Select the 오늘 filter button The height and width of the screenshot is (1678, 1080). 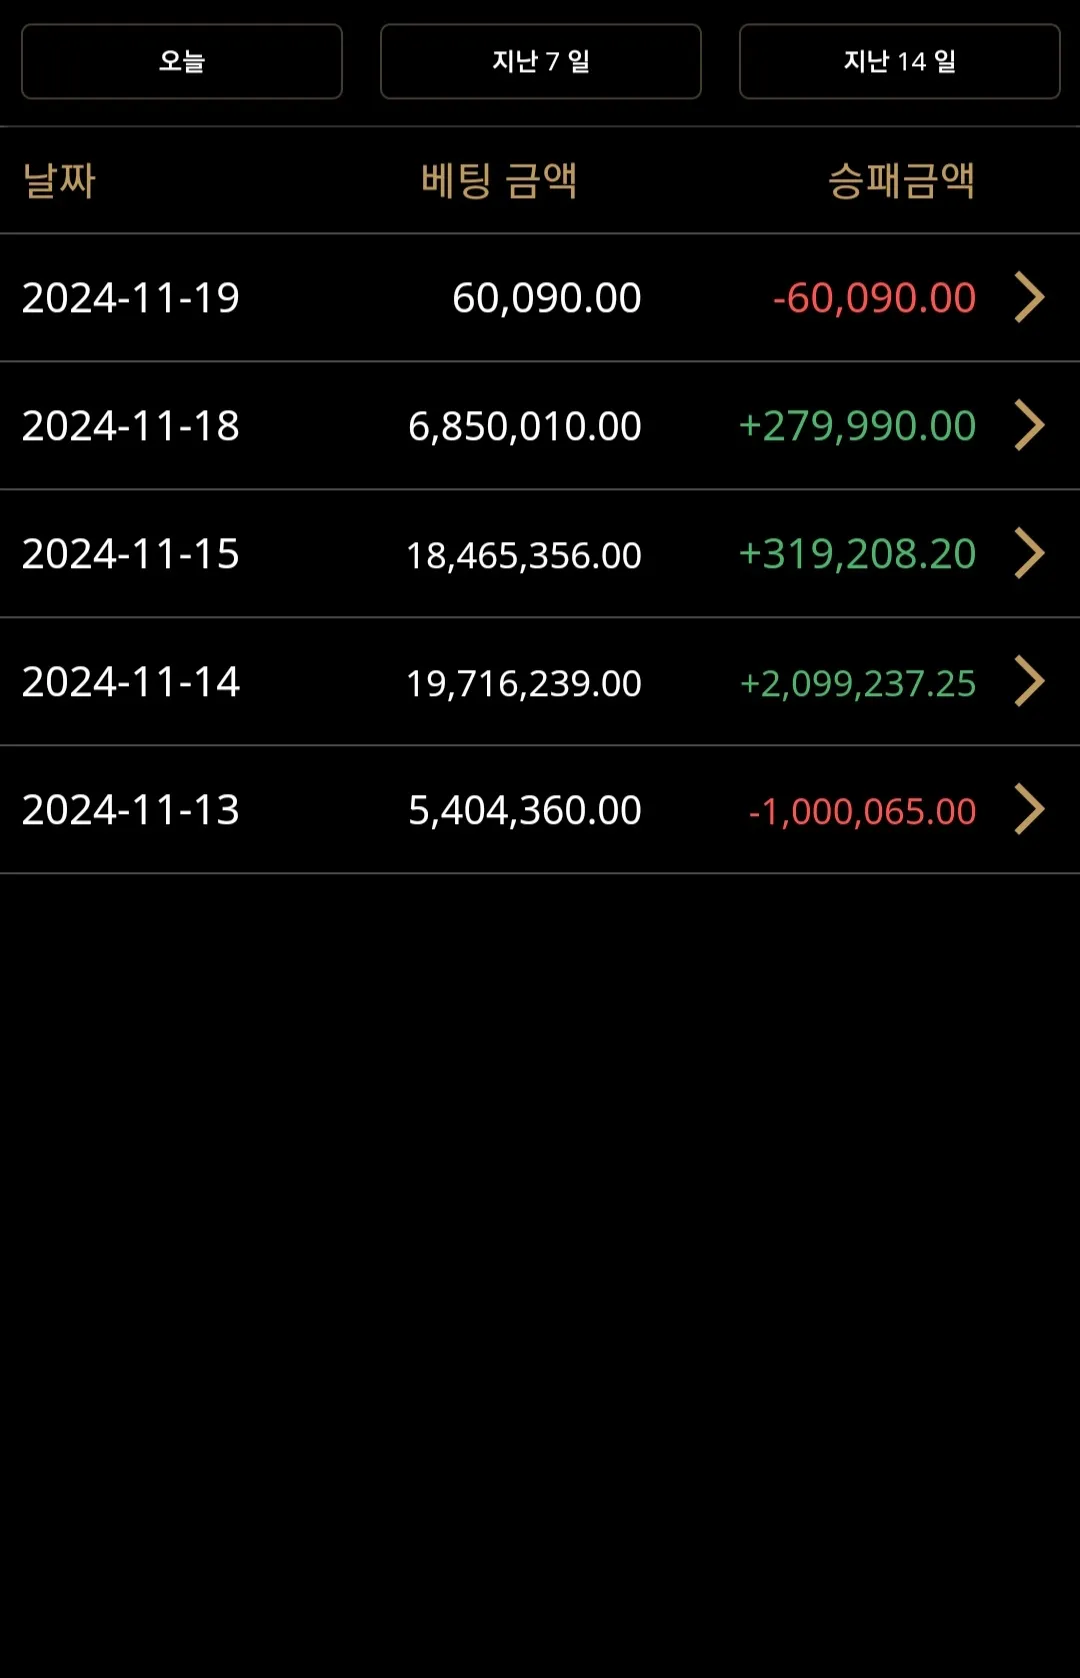coord(182,62)
